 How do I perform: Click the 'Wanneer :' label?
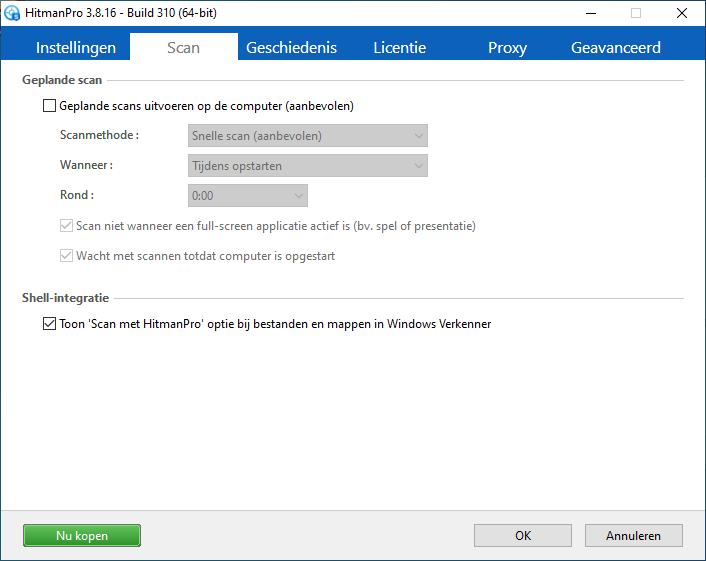point(86,165)
